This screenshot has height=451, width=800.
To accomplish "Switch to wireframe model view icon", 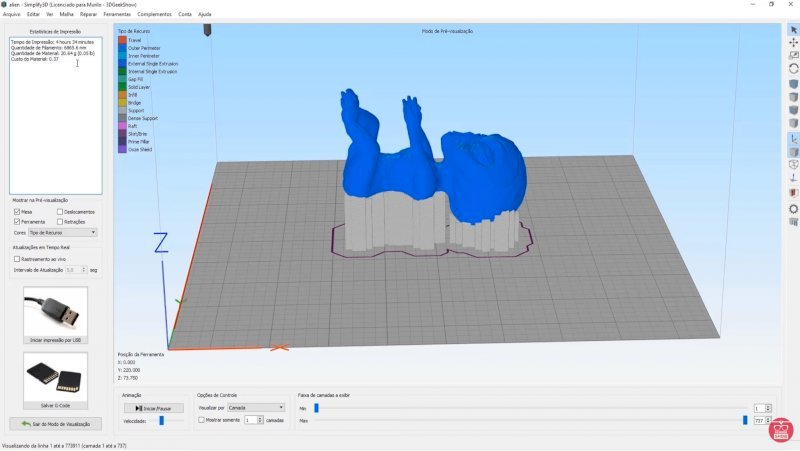I will pos(794,163).
